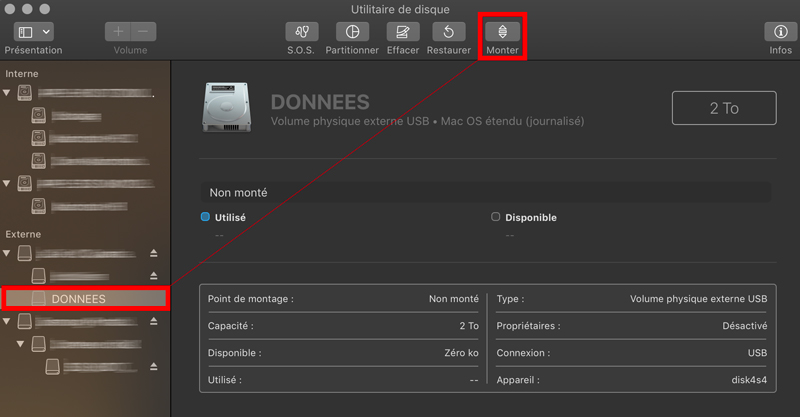Select the DONNEES volume in sidebar
This screenshot has width=800, height=417.
coord(78,298)
